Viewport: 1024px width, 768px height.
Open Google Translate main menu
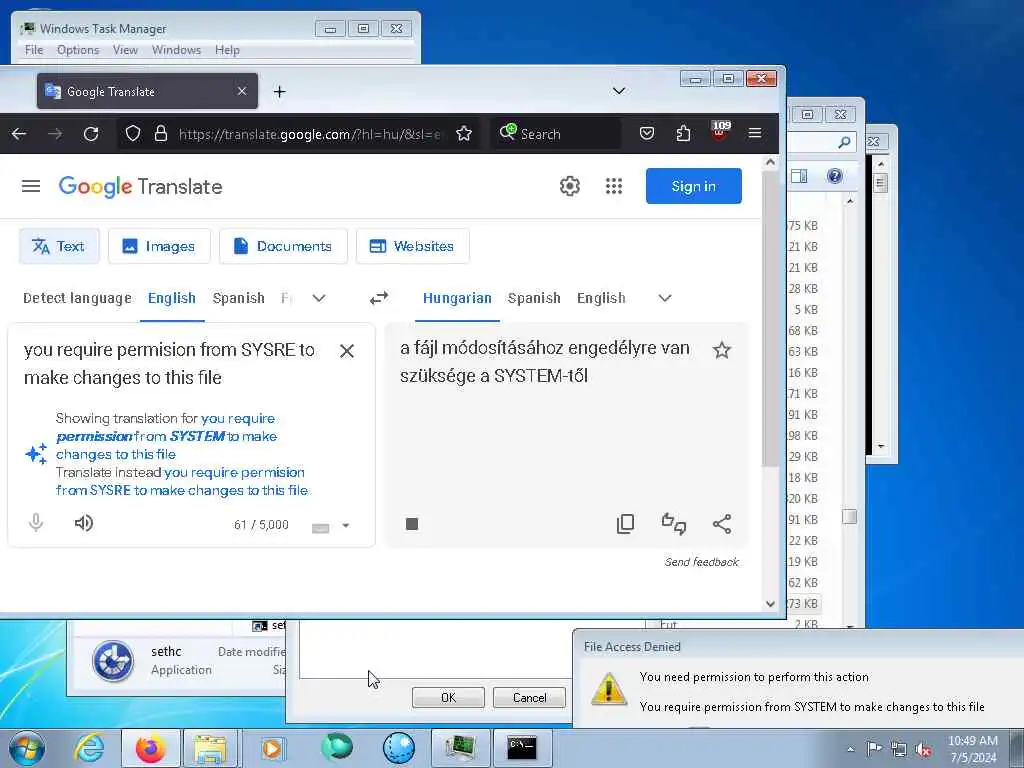tap(31, 186)
